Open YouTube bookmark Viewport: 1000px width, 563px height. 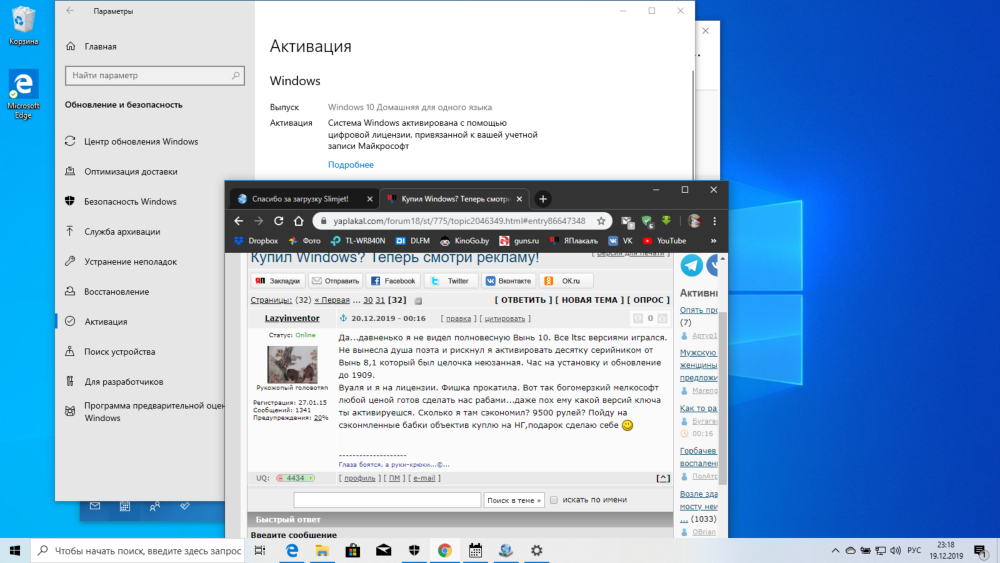point(665,241)
